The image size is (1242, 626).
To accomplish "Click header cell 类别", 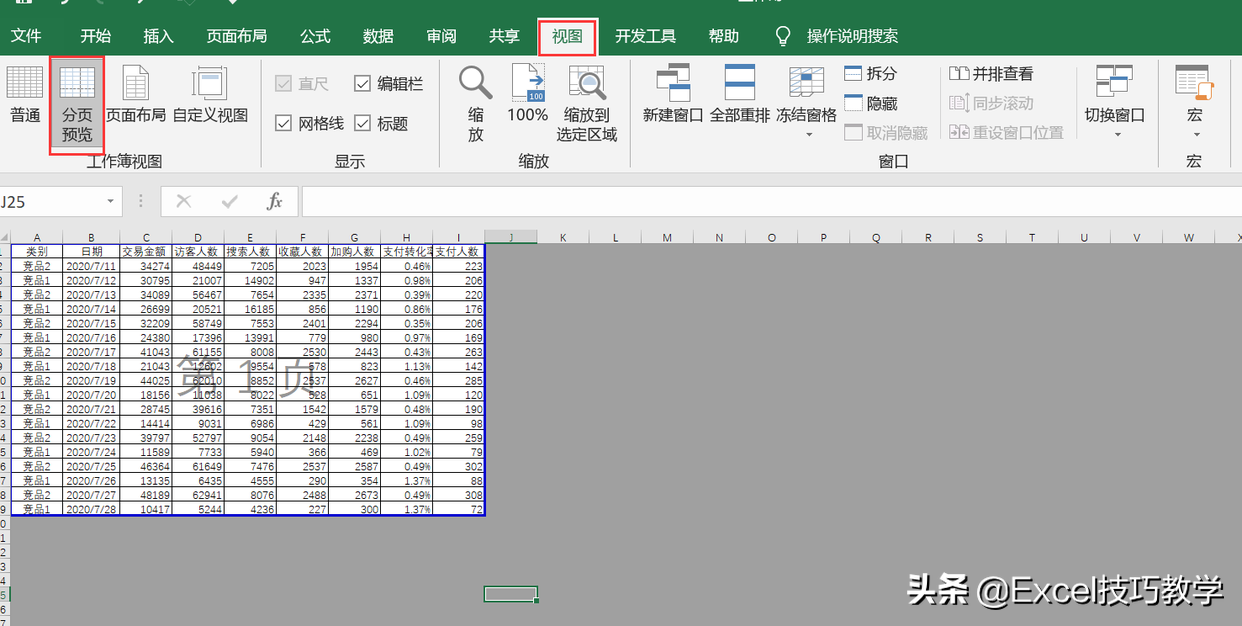I will point(37,251).
